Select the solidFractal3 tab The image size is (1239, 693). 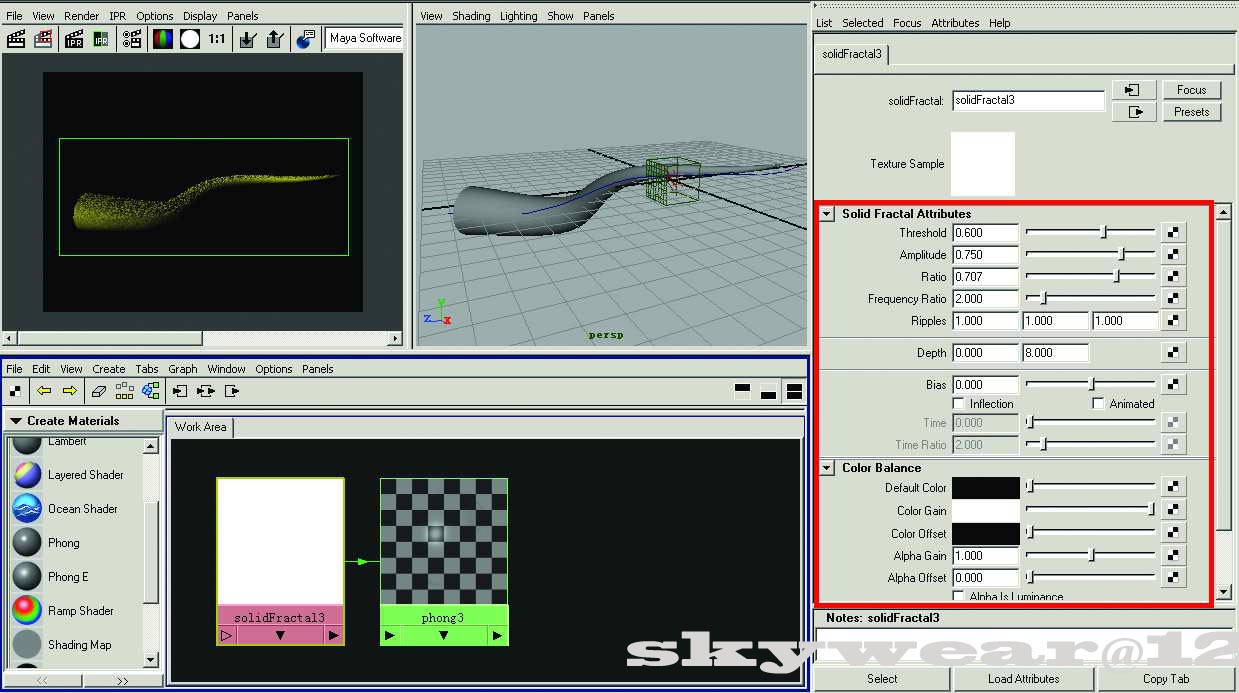click(852, 54)
